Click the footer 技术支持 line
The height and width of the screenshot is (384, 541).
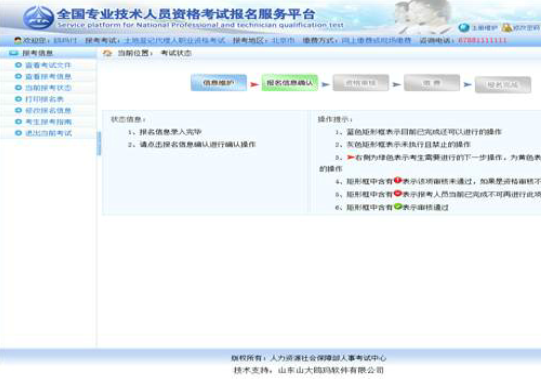coord(308,371)
